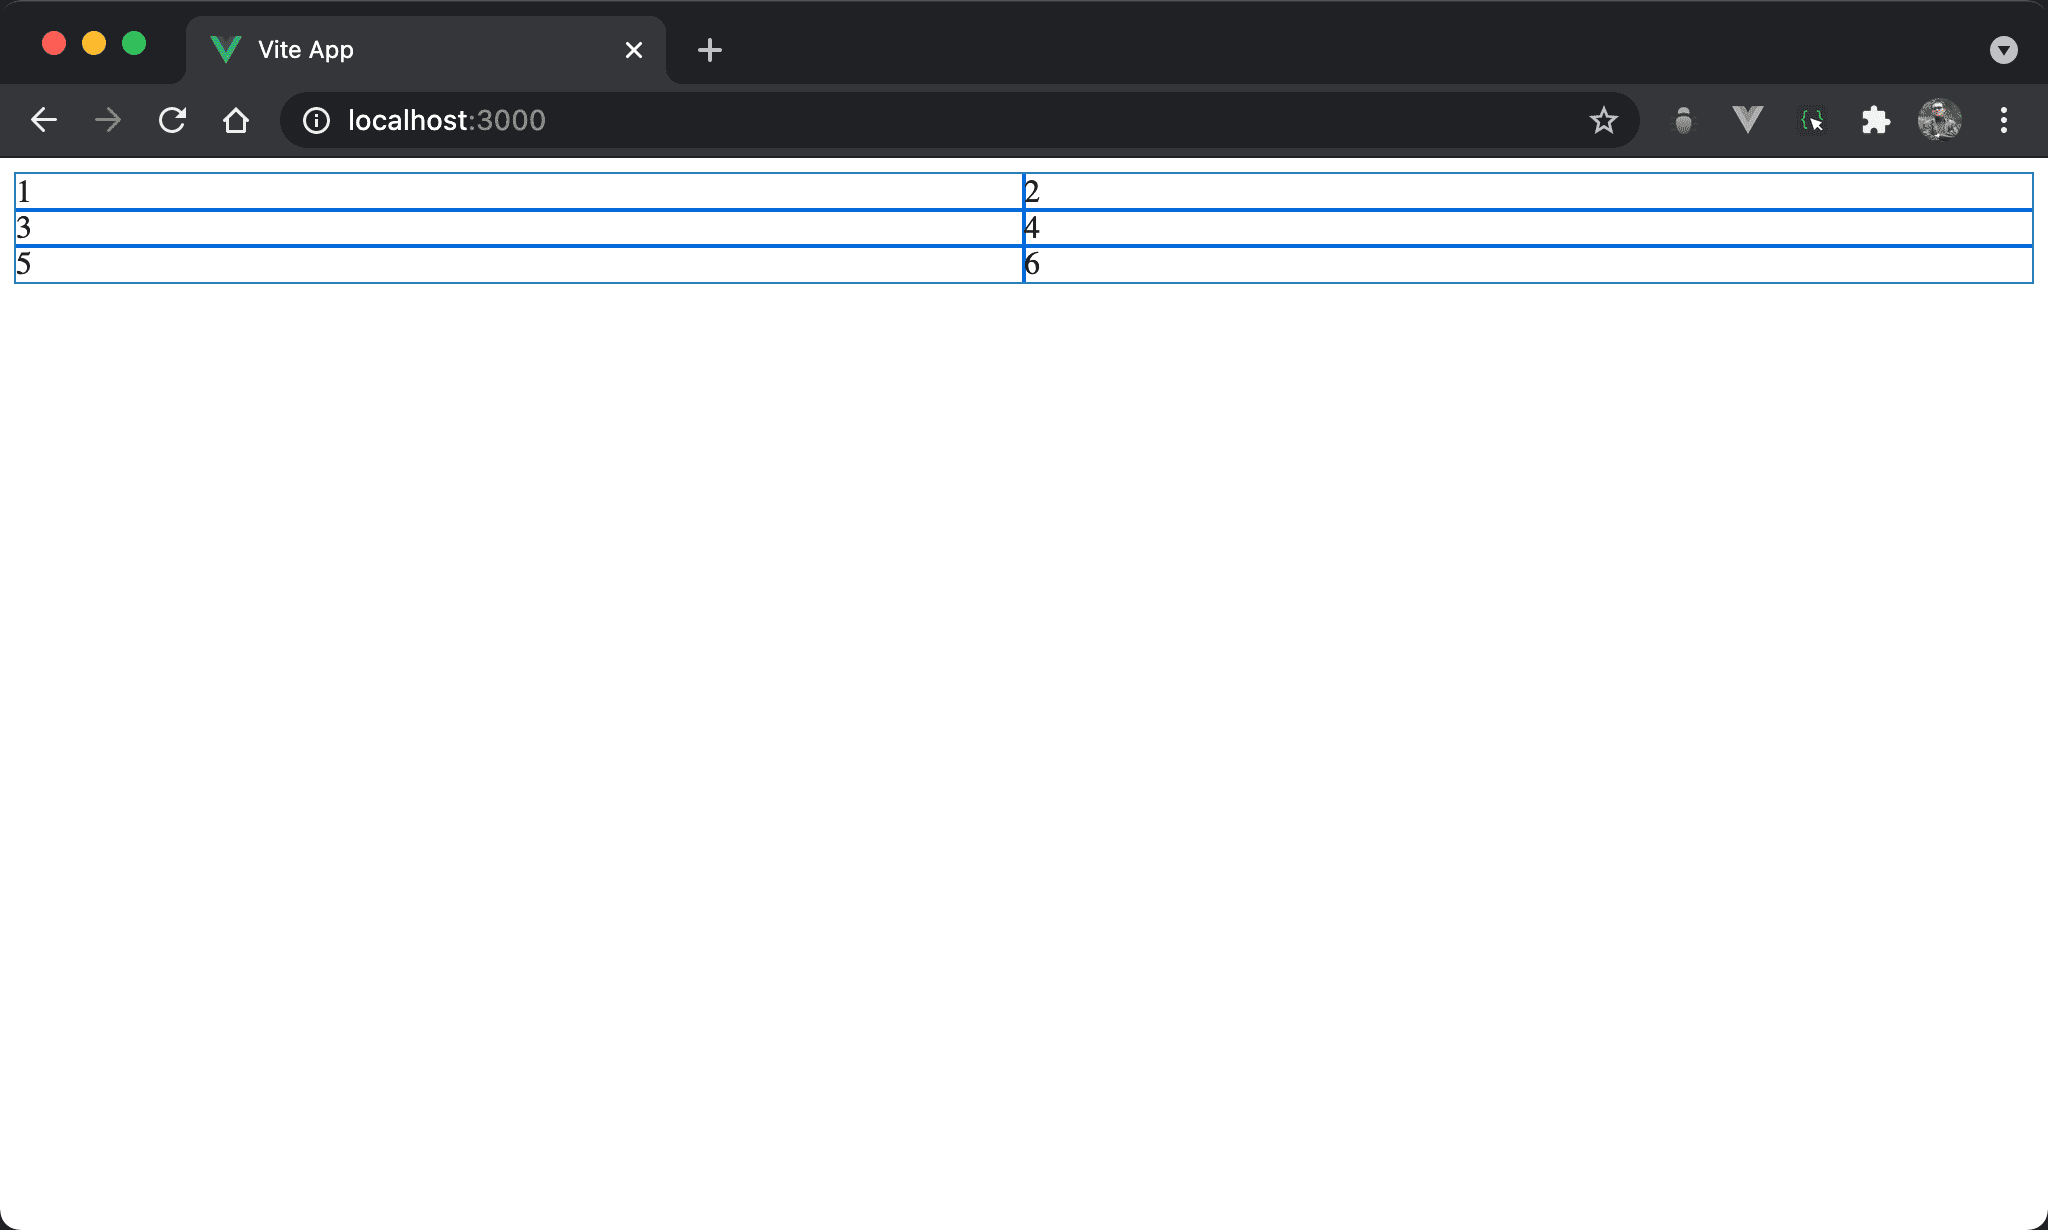Open the user profile avatar
Viewport: 2048px width, 1230px height.
point(1939,120)
